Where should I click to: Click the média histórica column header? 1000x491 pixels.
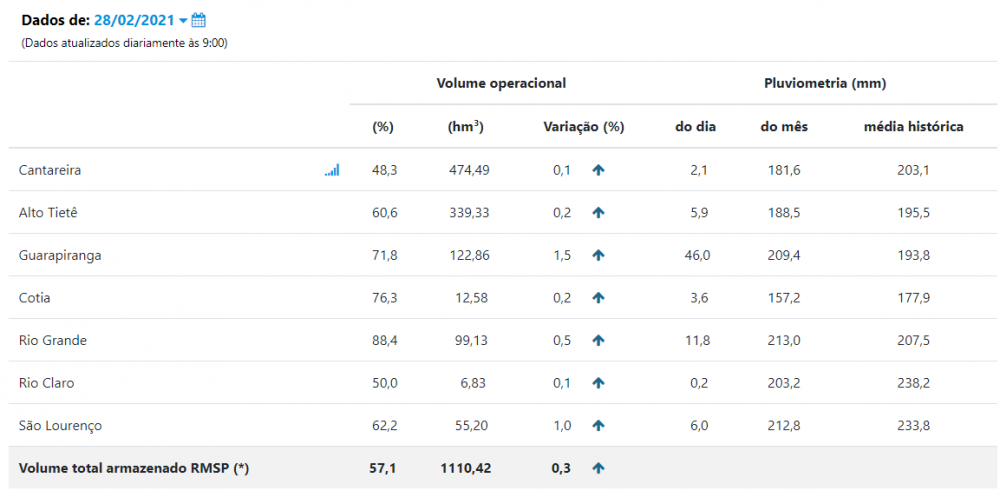pos(913,127)
